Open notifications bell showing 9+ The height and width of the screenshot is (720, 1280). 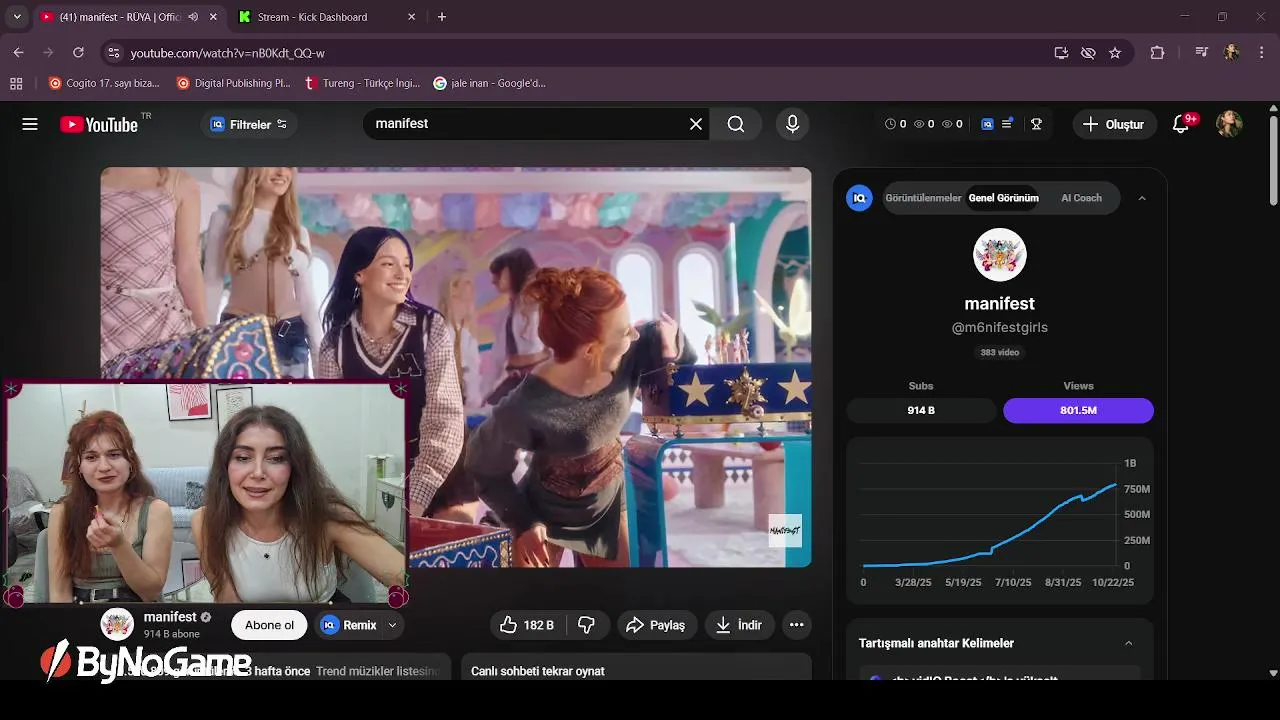1181,124
